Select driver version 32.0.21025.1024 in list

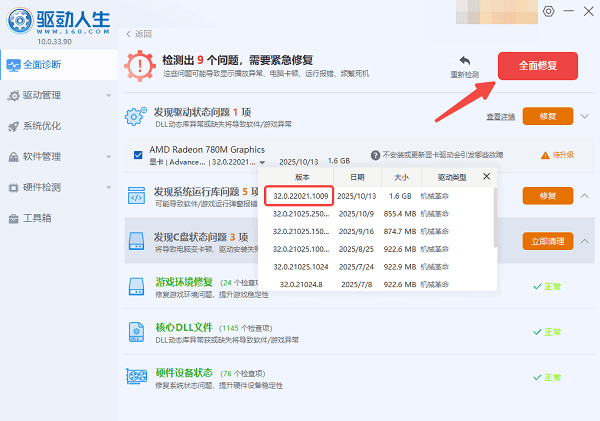pos(300,265)
